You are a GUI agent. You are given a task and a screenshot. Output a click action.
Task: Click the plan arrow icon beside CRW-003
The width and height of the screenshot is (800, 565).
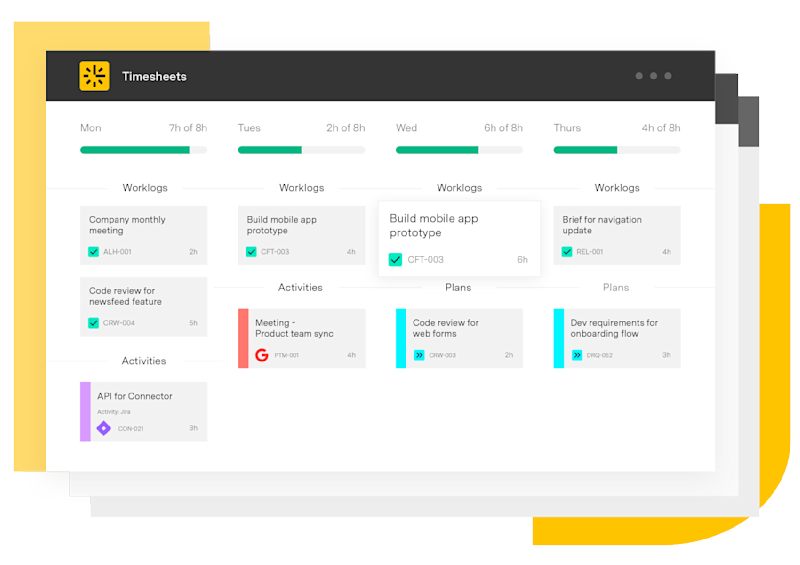(419, 355)
